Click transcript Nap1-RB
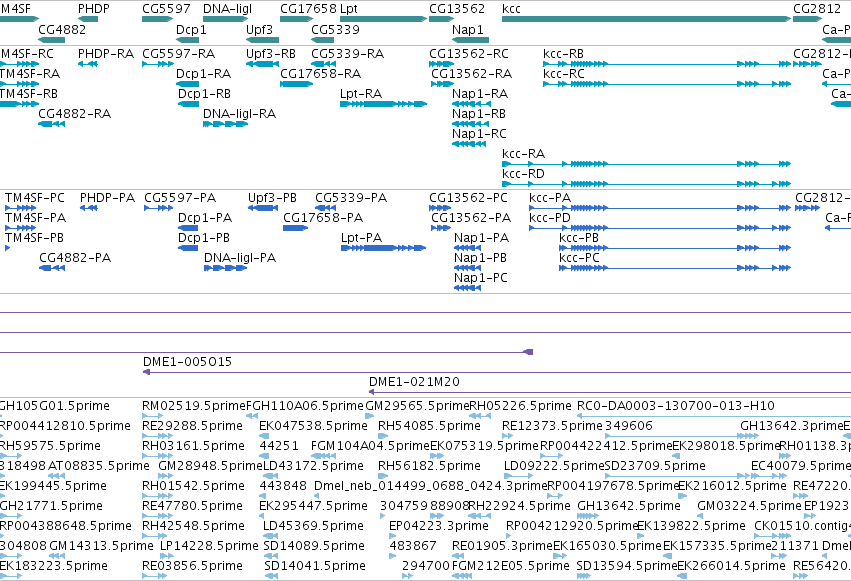 [471, 124]
